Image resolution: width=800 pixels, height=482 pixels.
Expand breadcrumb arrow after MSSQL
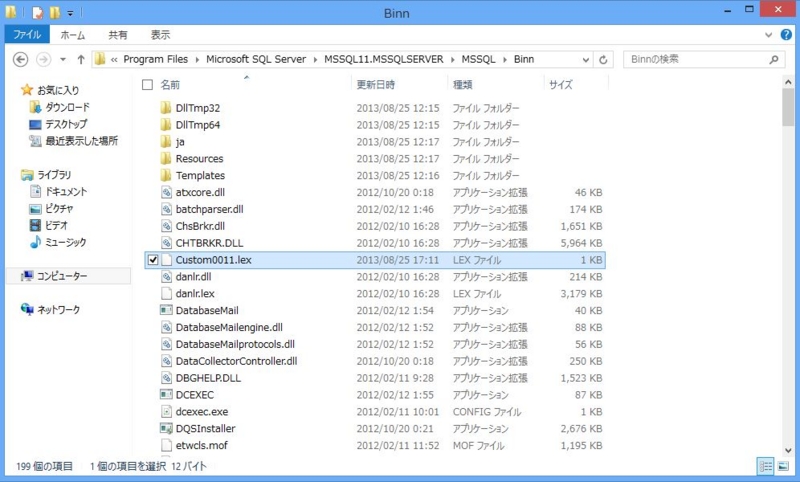[504, 60]
